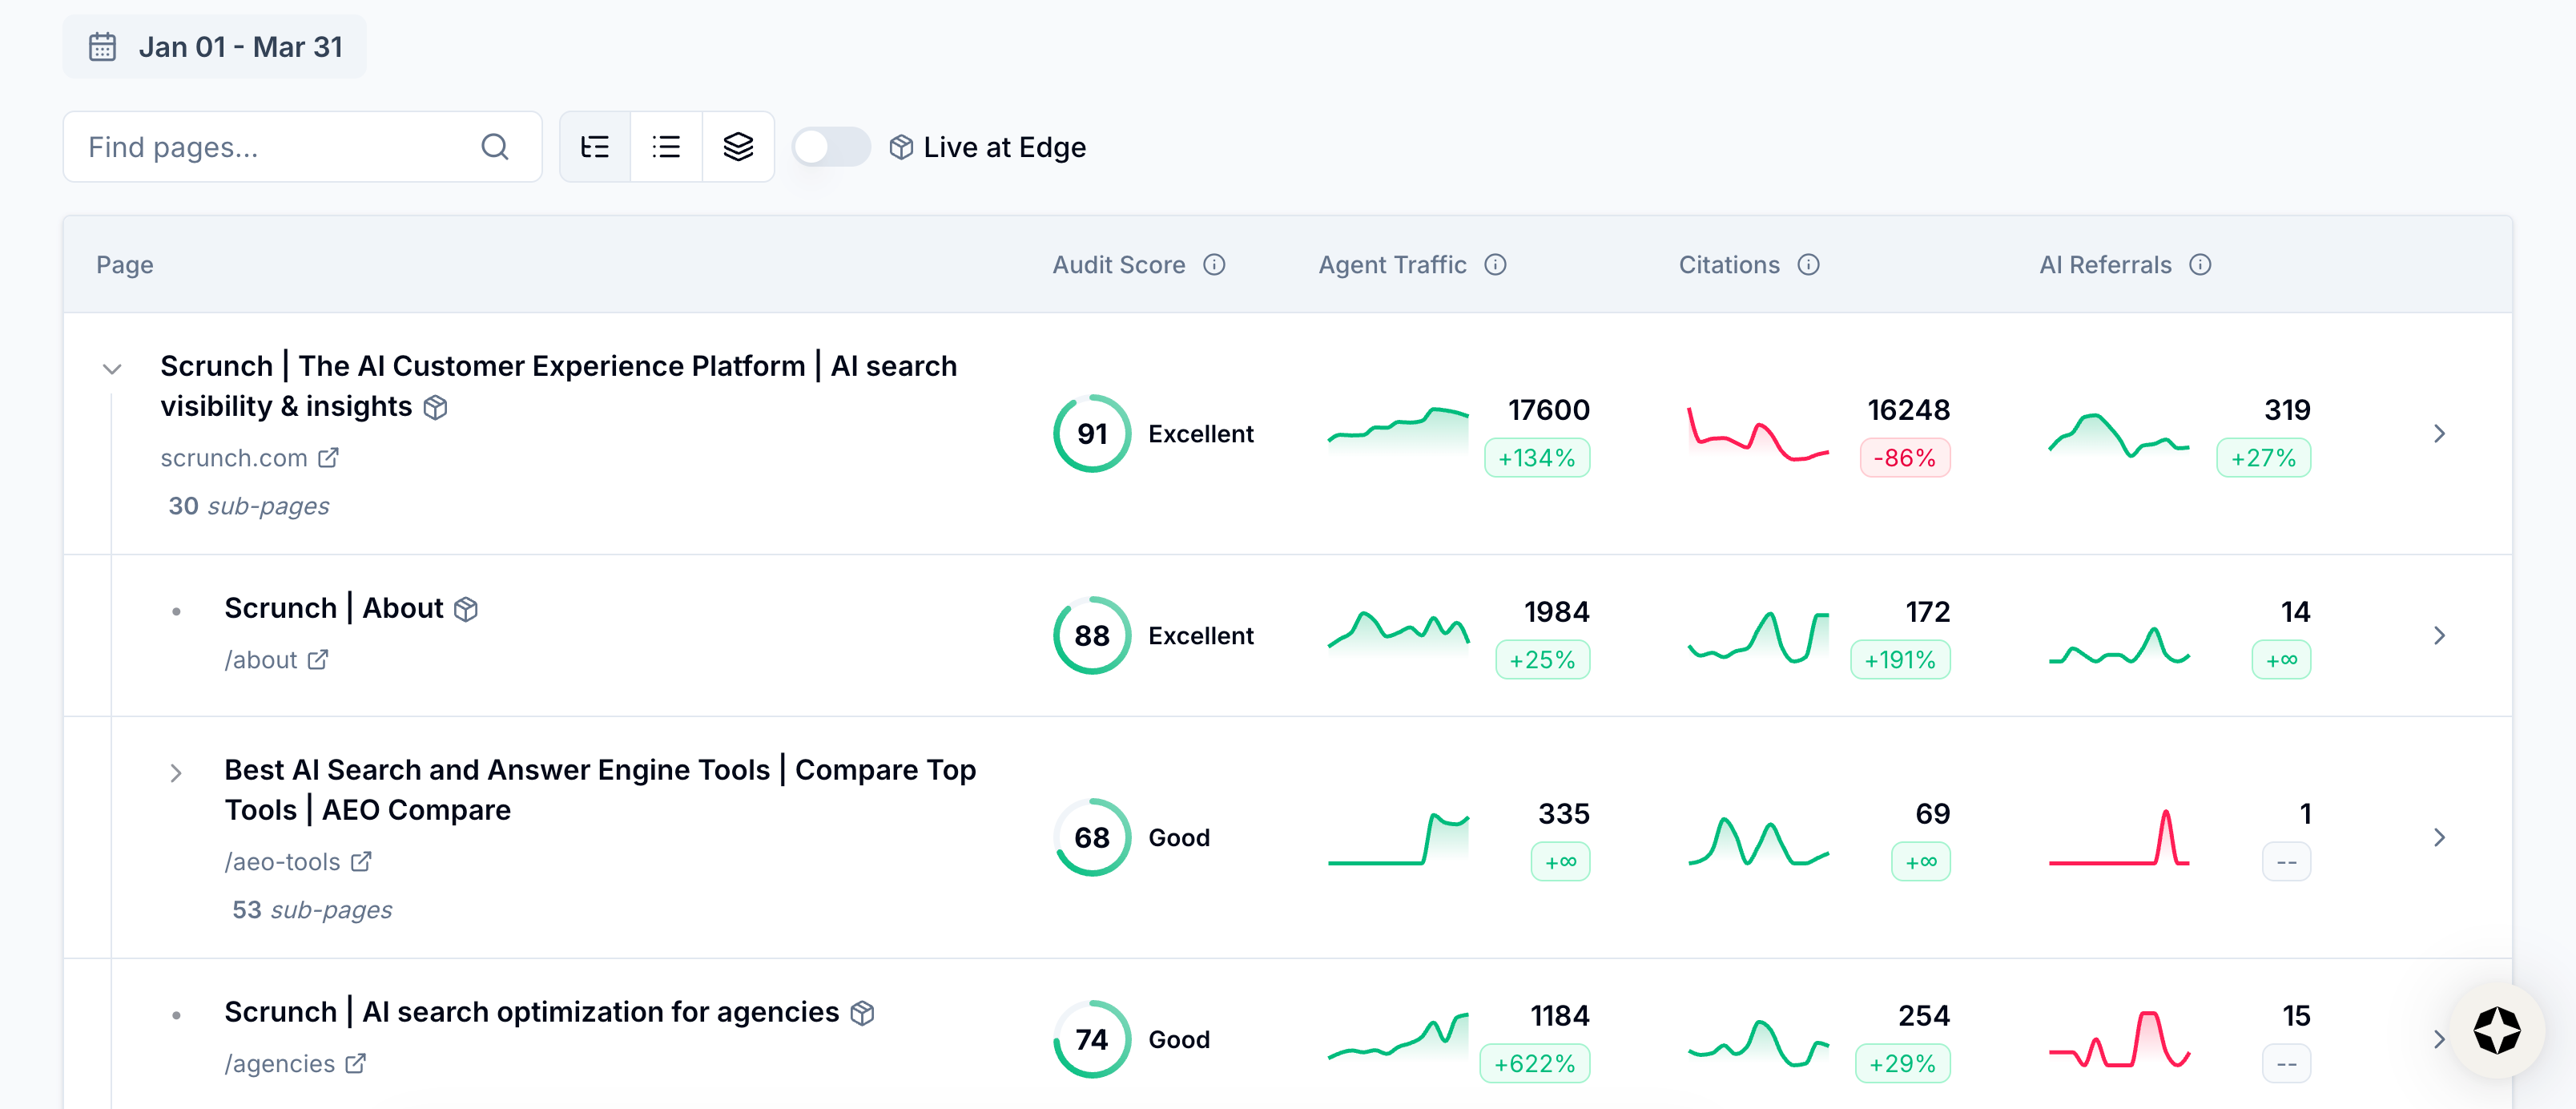
Task: Open details arrow for the homepage row
Action: coord(2439,433)
